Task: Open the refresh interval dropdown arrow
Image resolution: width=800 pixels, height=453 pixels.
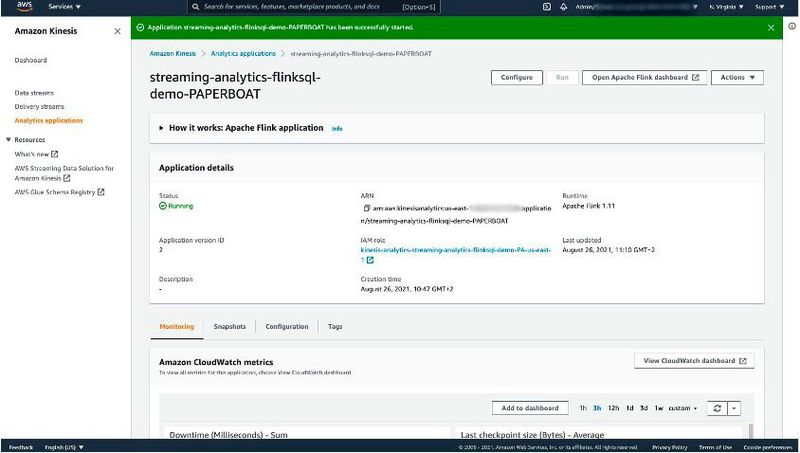Action: point(734,408)
